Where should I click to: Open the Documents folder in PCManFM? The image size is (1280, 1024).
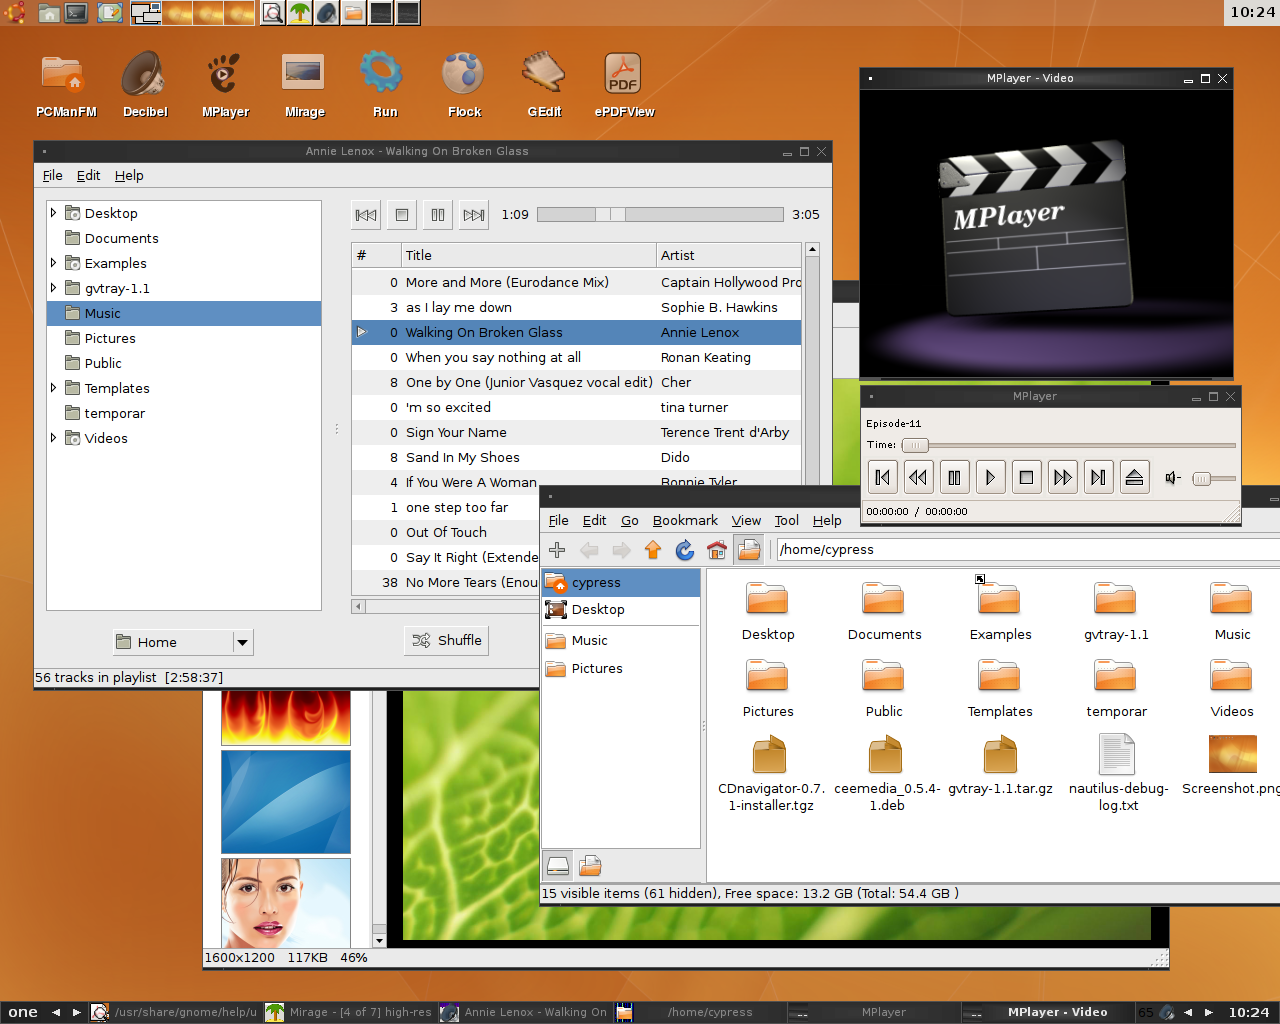[884, 610]
